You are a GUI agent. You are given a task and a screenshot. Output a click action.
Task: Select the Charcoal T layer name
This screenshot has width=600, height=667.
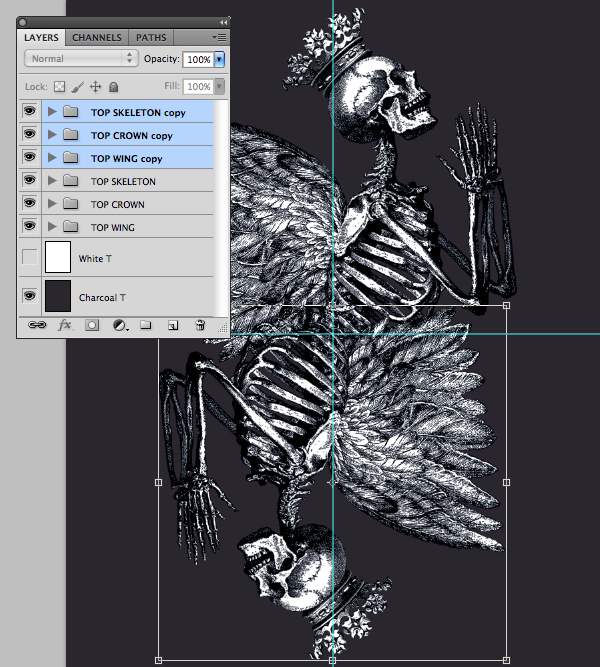point(102,298)
